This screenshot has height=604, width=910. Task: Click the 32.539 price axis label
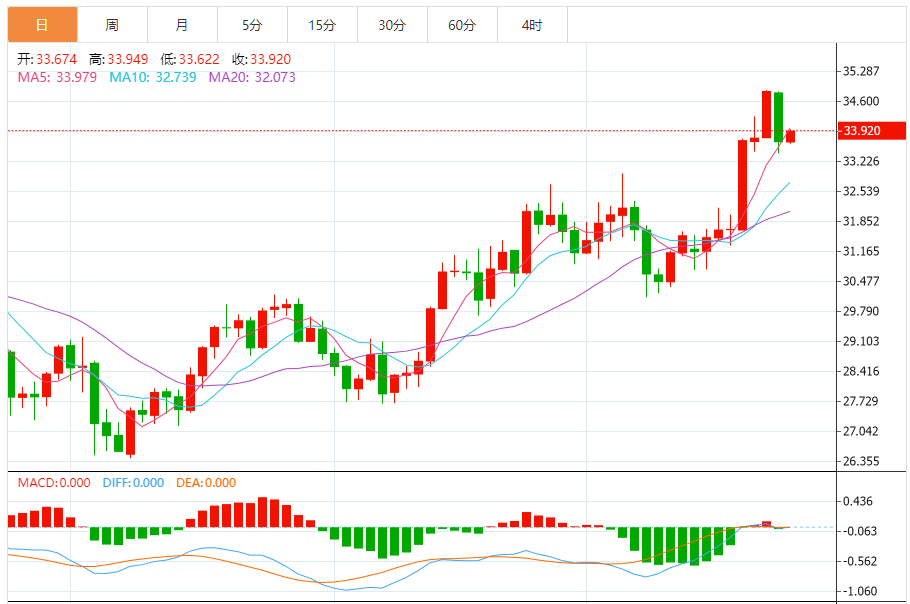click(x=861, y=191)
